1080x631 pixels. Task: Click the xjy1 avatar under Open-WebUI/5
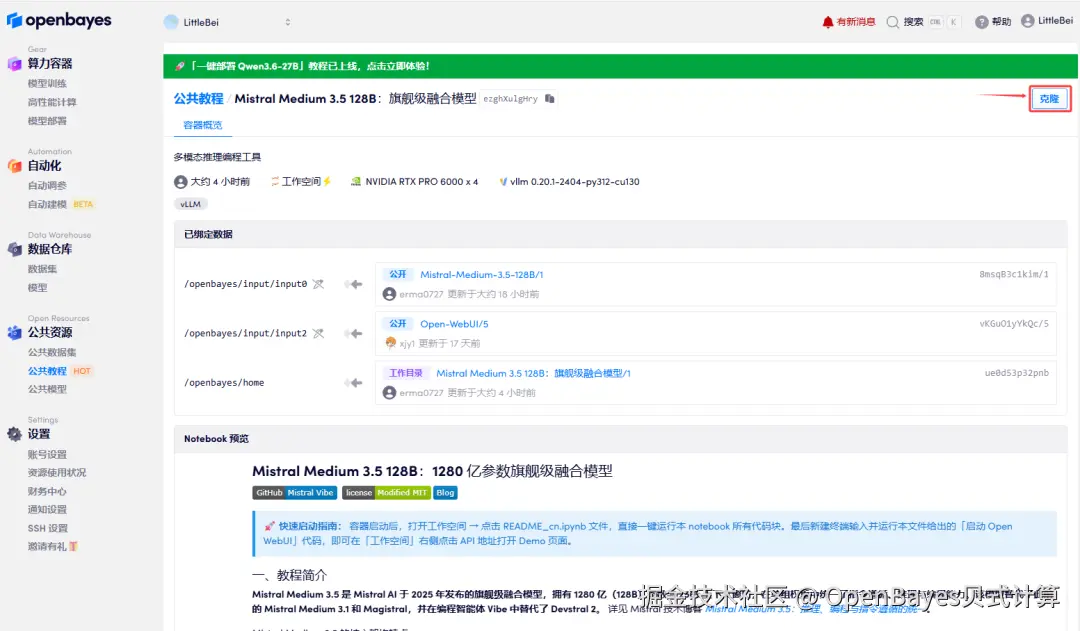pos(391,343)
